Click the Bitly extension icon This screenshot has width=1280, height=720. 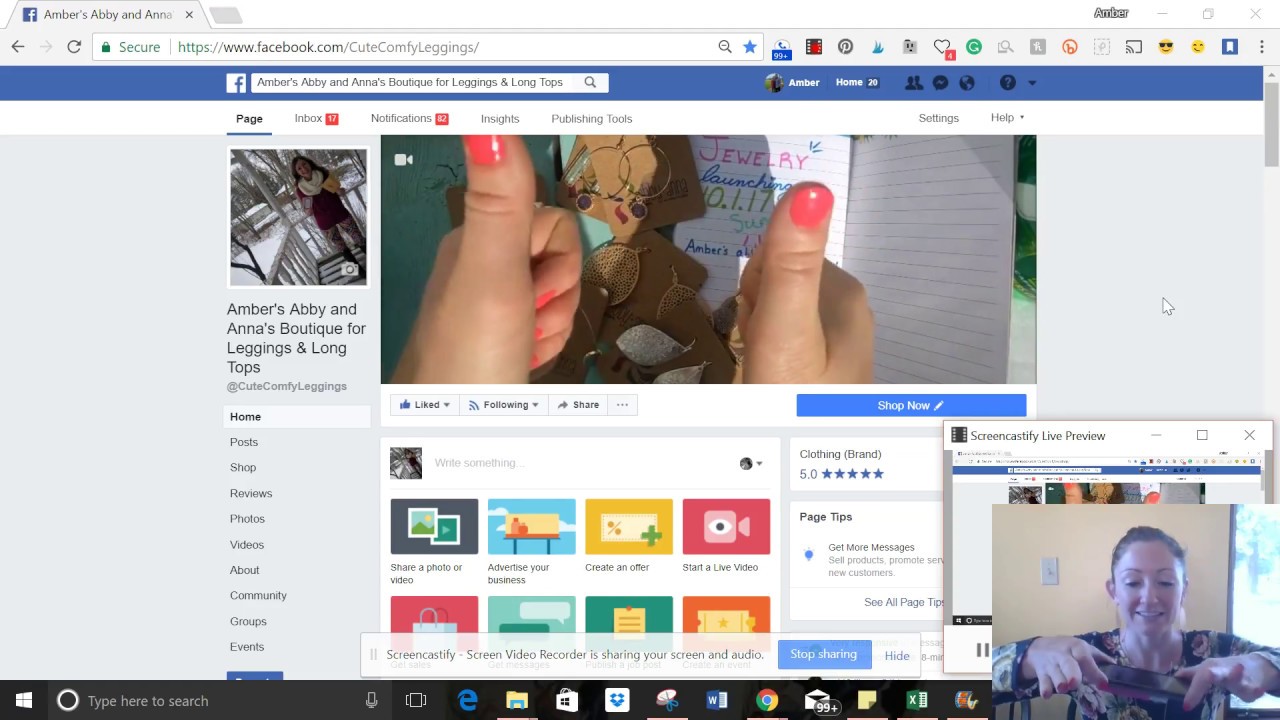click(x=1070, y=47)
